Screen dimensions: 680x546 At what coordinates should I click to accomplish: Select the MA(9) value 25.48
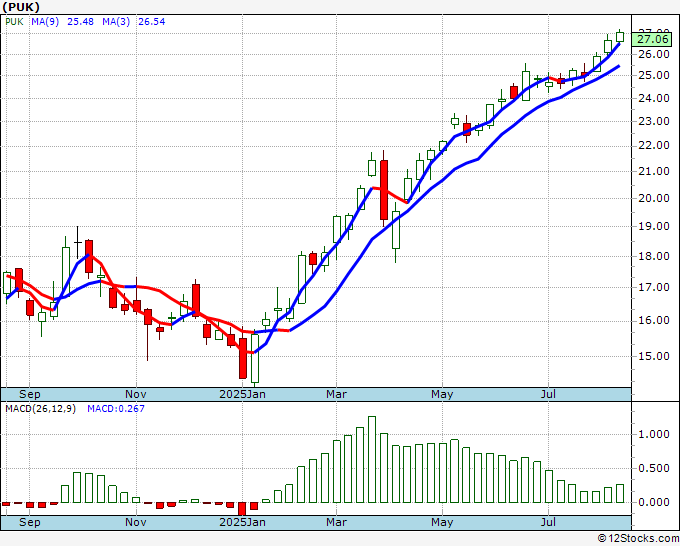(80, 22)
